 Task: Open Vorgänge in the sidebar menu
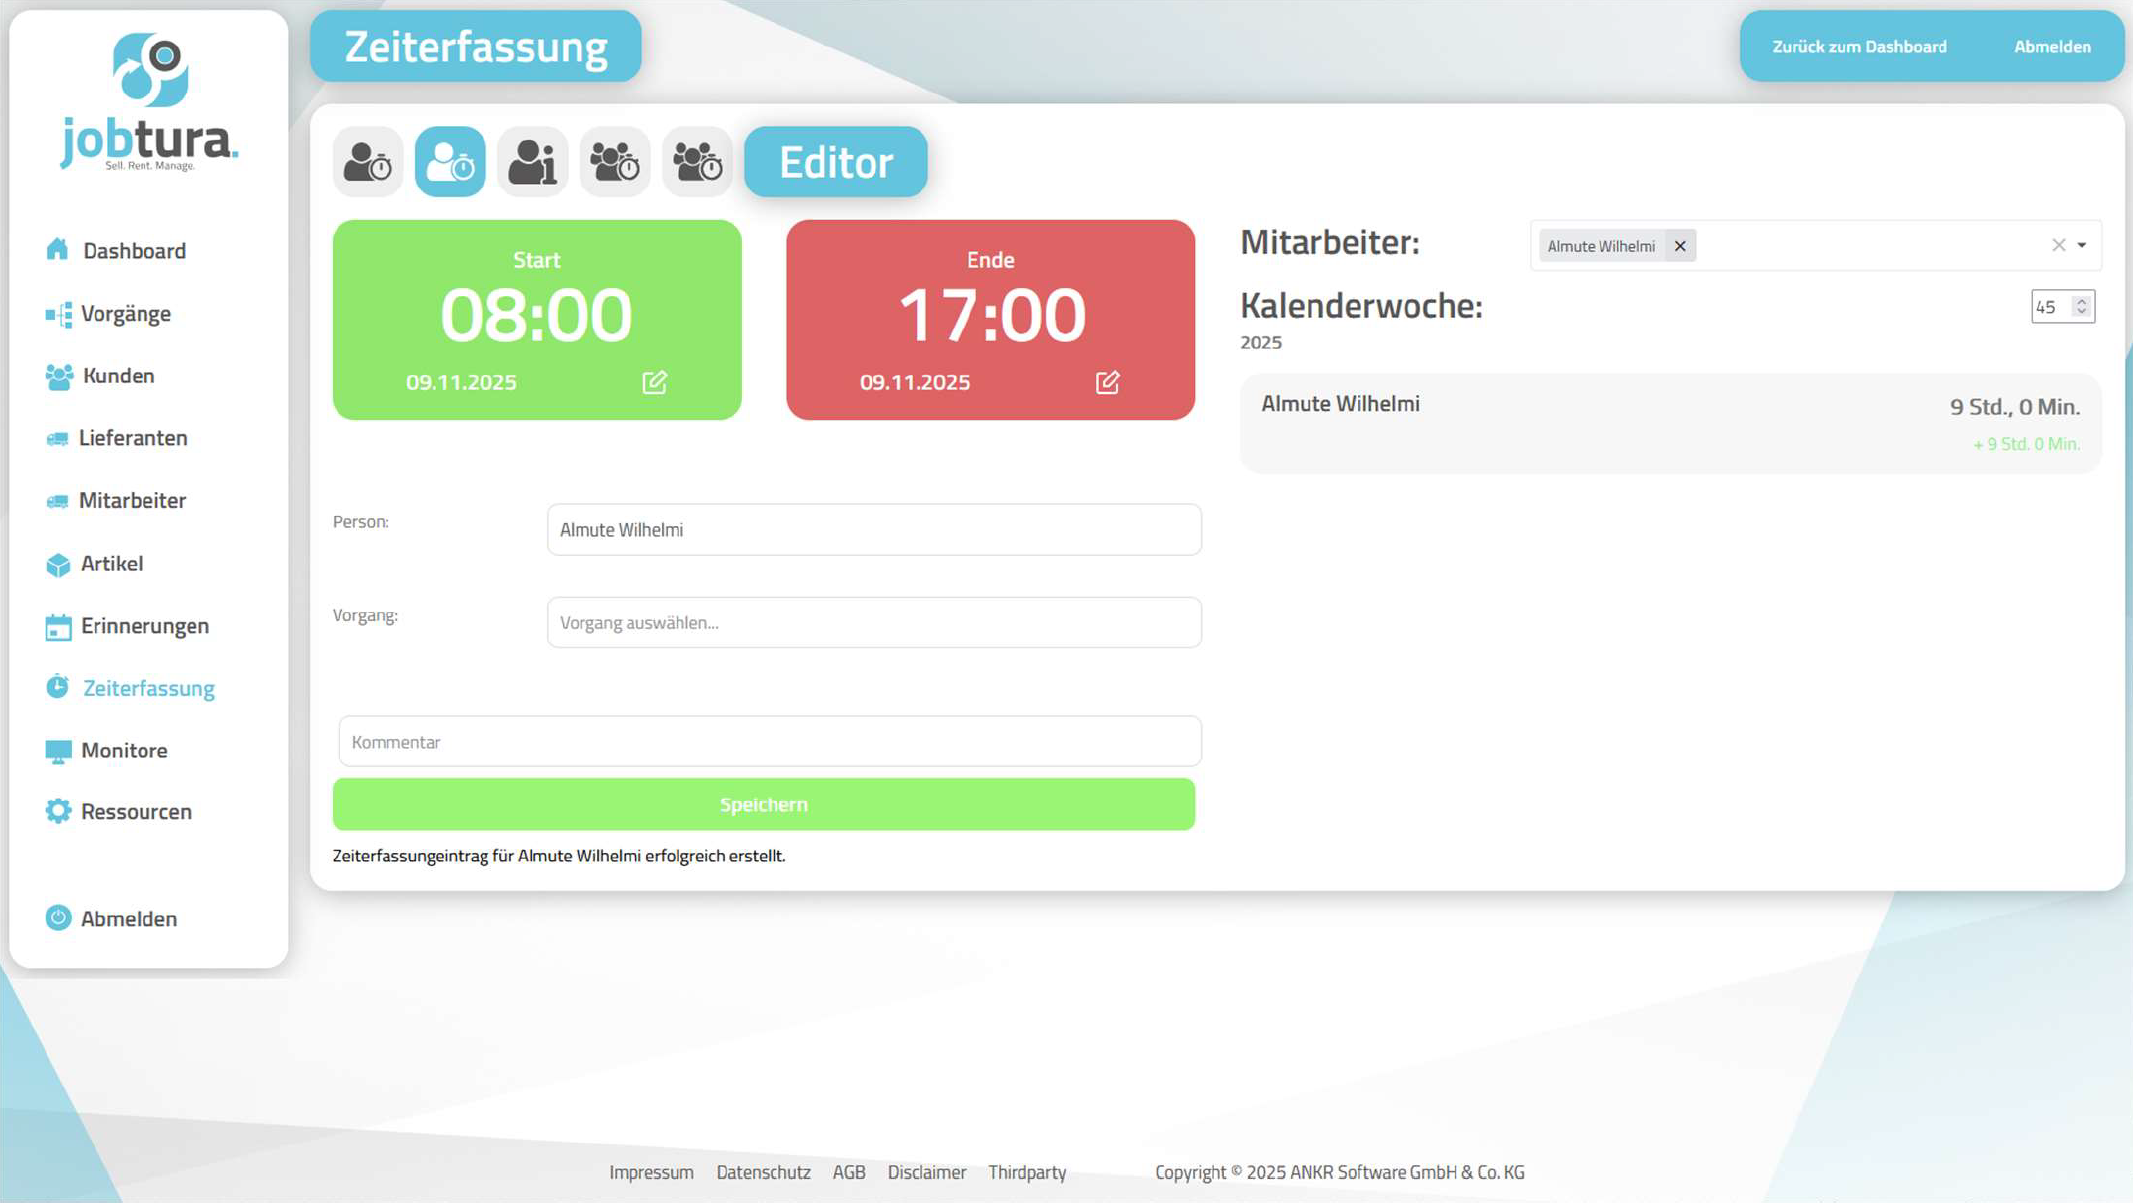[125, 314]
